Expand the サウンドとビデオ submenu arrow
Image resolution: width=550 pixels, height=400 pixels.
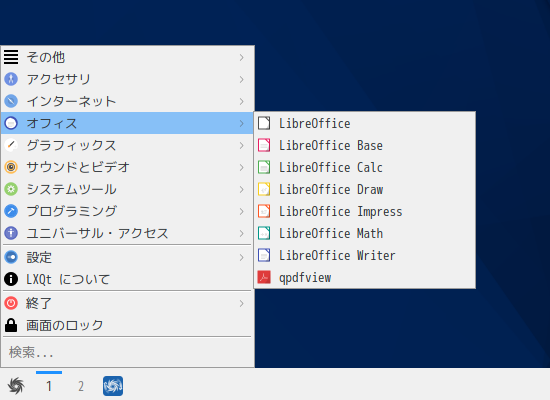[241, 167]
